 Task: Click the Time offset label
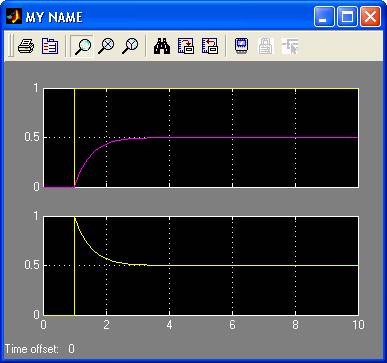coord(31,349)
